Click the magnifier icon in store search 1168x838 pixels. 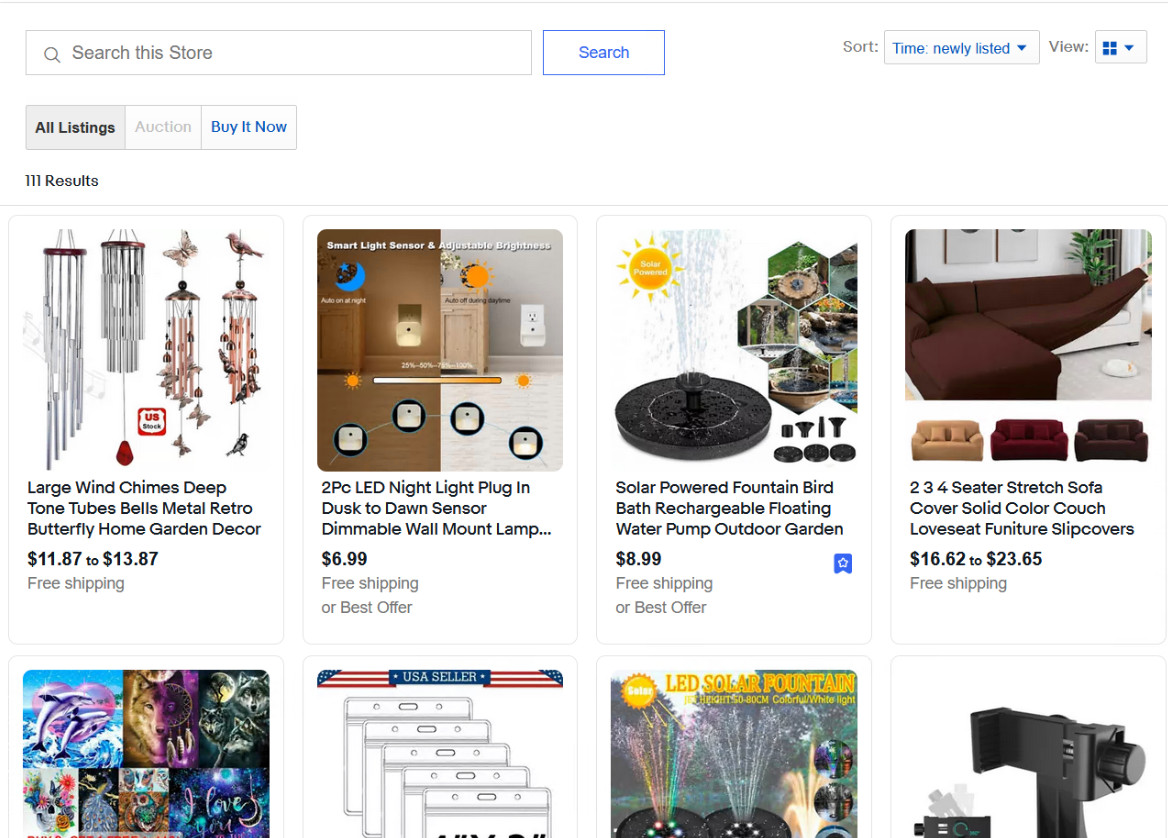[x=52, y=54]
